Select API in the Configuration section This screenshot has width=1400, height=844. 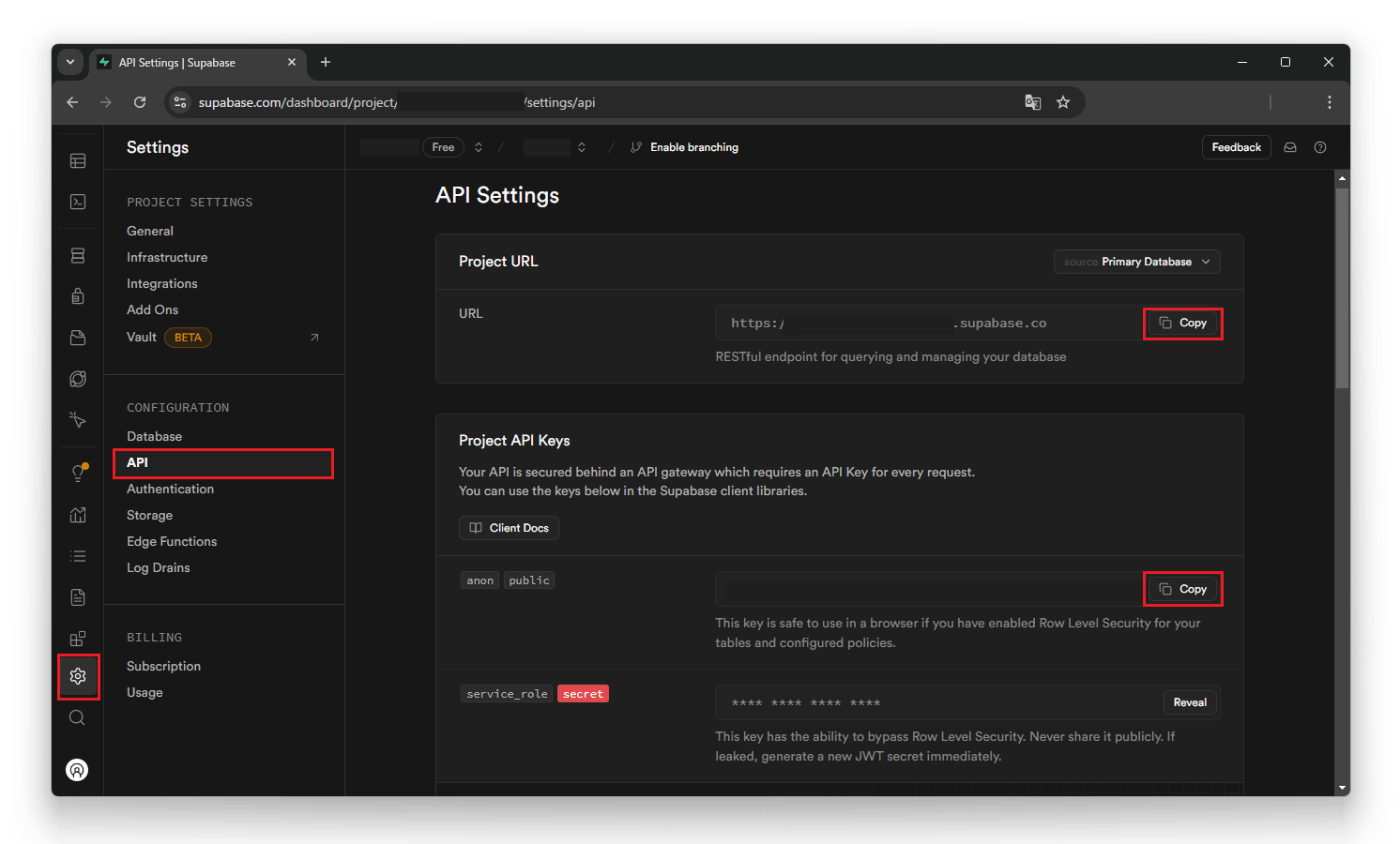(x=223, y=463)
